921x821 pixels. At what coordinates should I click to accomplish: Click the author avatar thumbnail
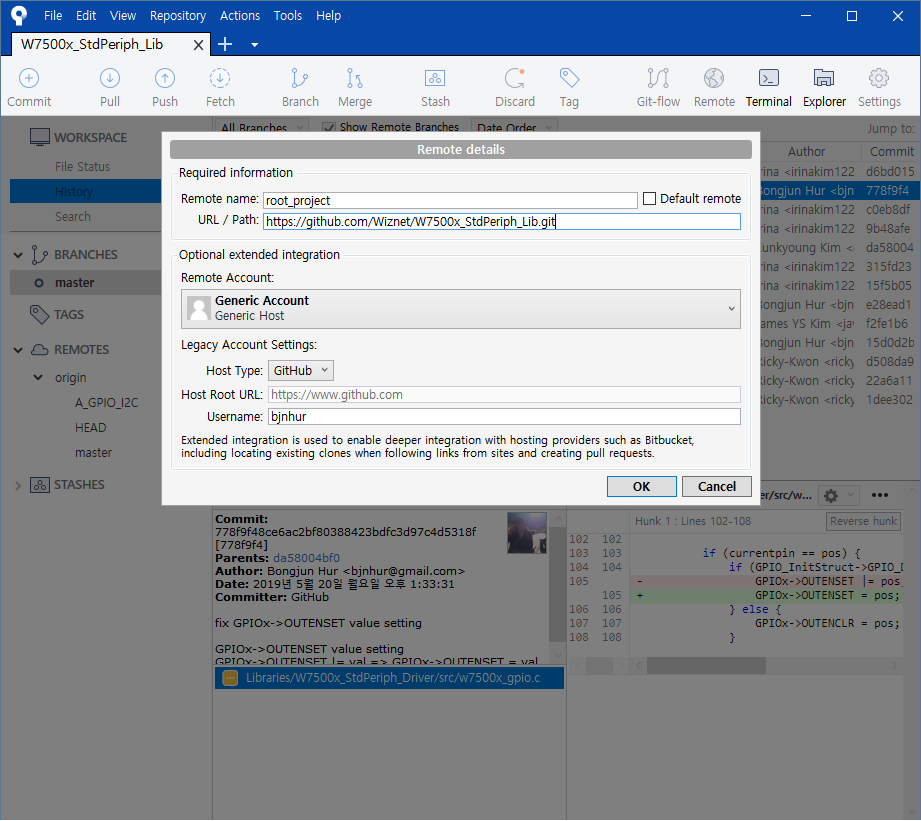527,533
